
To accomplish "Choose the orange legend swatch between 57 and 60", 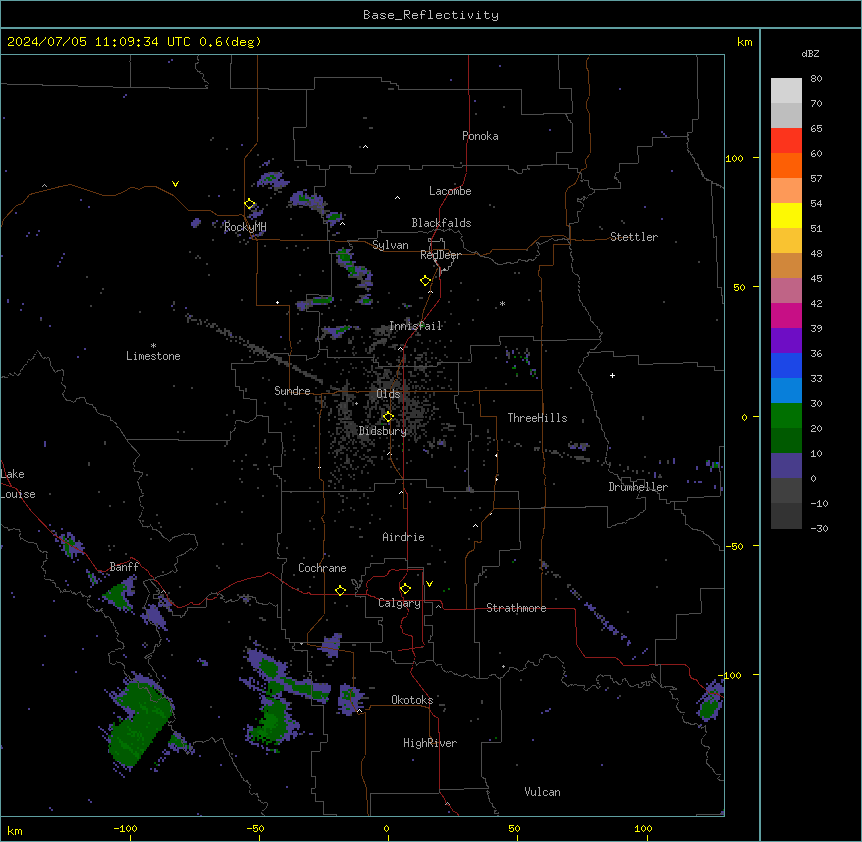I will tap(786, 166).
